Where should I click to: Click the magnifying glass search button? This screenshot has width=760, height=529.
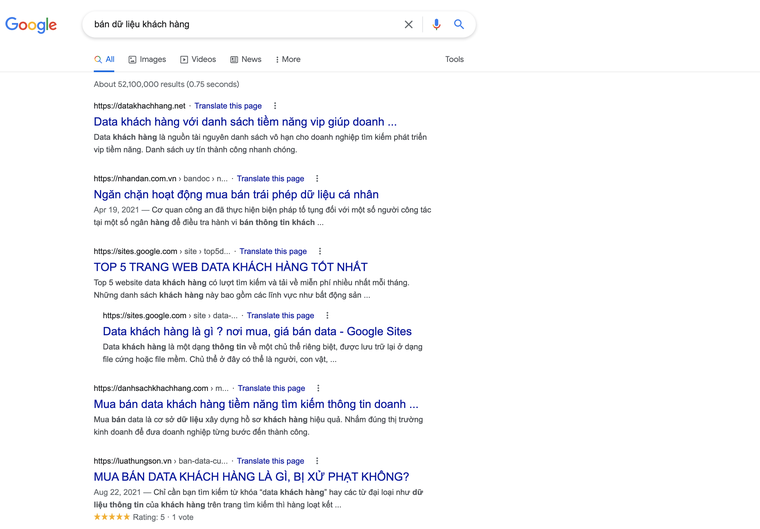pos(459,24)
